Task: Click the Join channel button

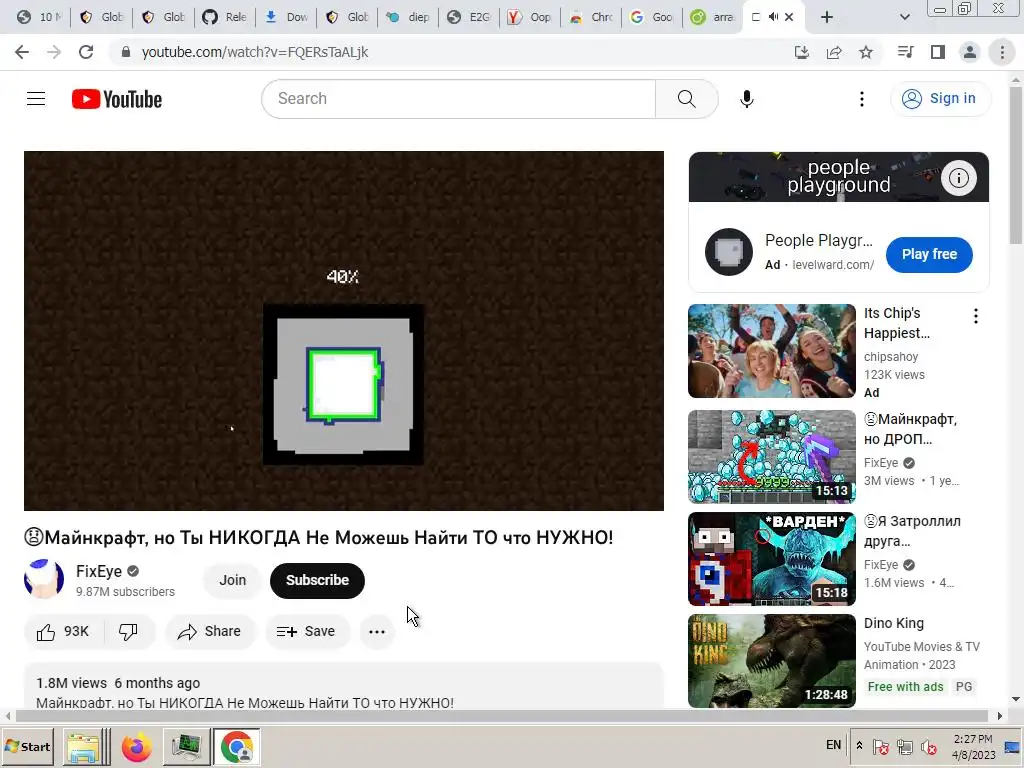Action: 232,580
